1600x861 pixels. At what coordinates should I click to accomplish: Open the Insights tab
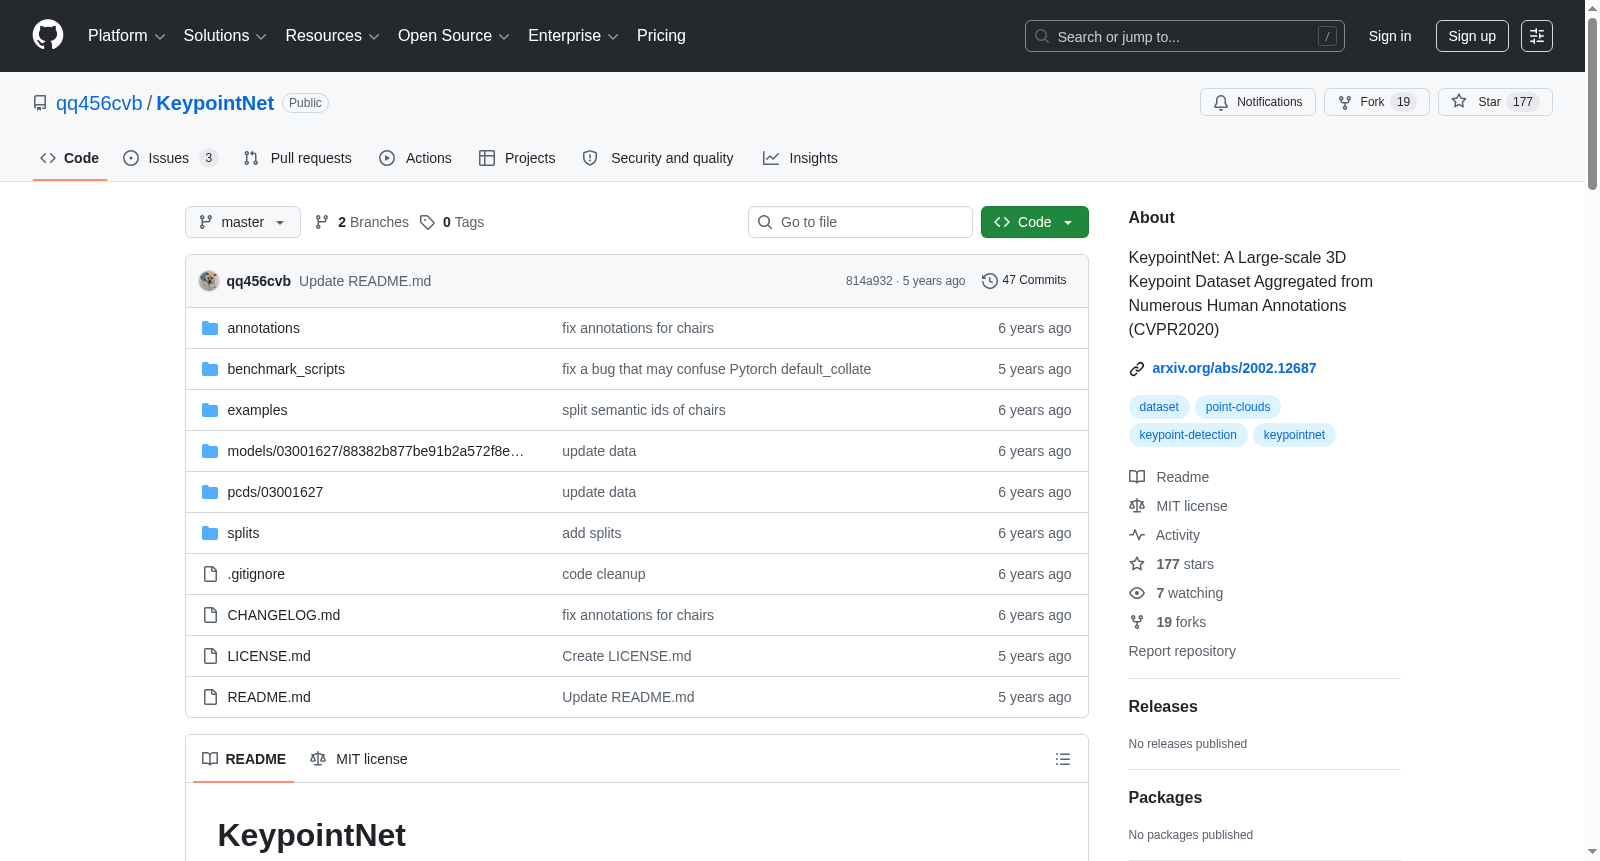(800, 158)
